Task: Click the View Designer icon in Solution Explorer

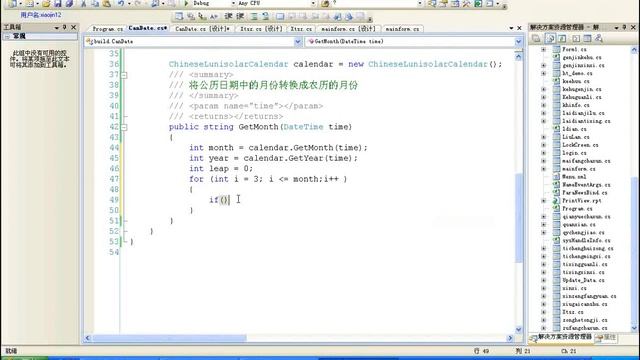Action: click(587, 39)
